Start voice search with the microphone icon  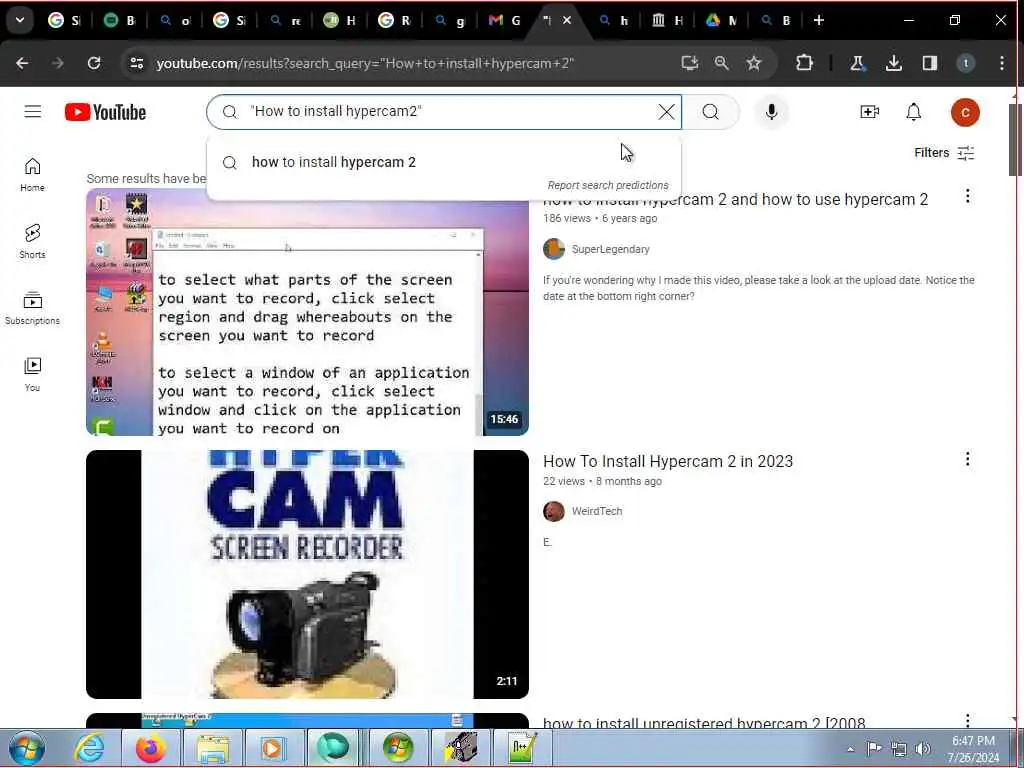771,112
